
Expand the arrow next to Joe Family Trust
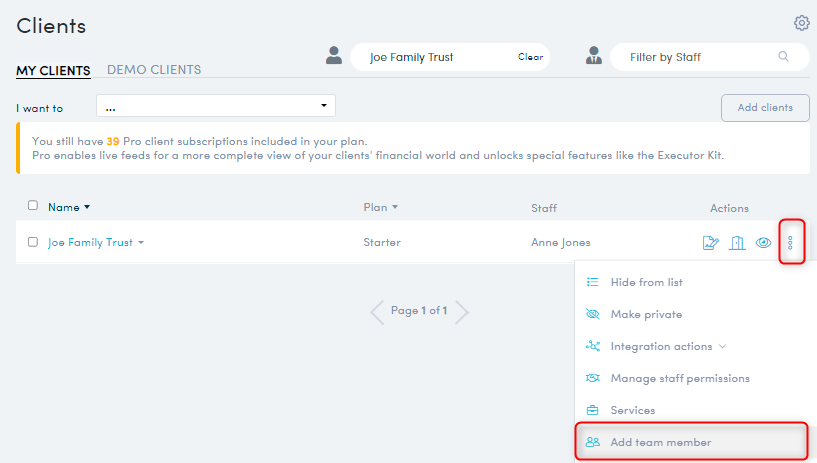click(x=141, y=243)
